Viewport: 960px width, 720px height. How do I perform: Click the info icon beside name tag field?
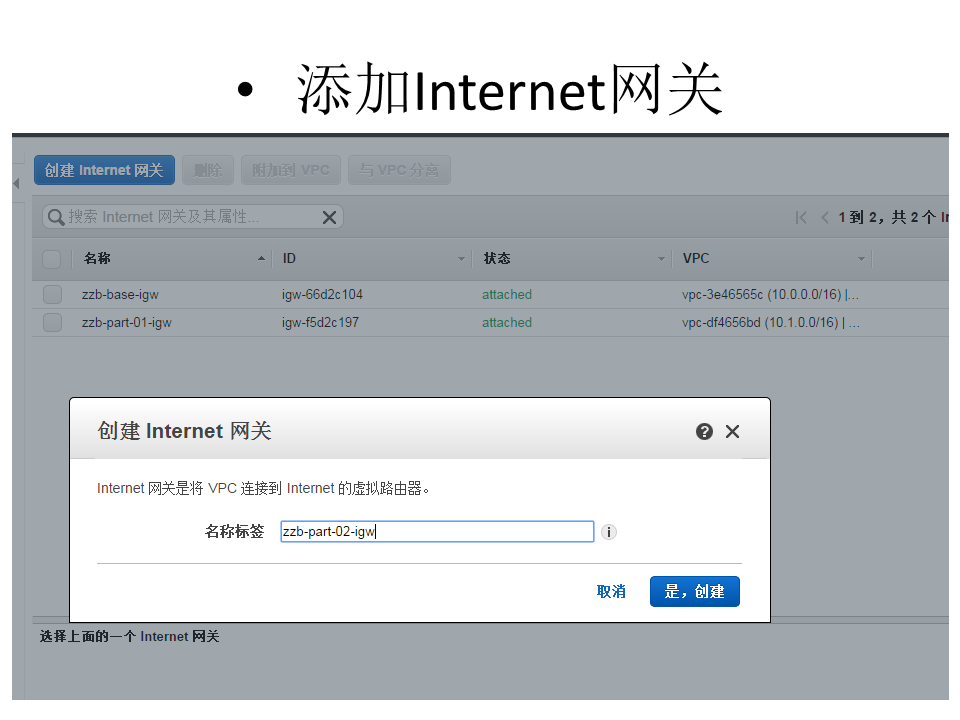click(x=609, y=532)
